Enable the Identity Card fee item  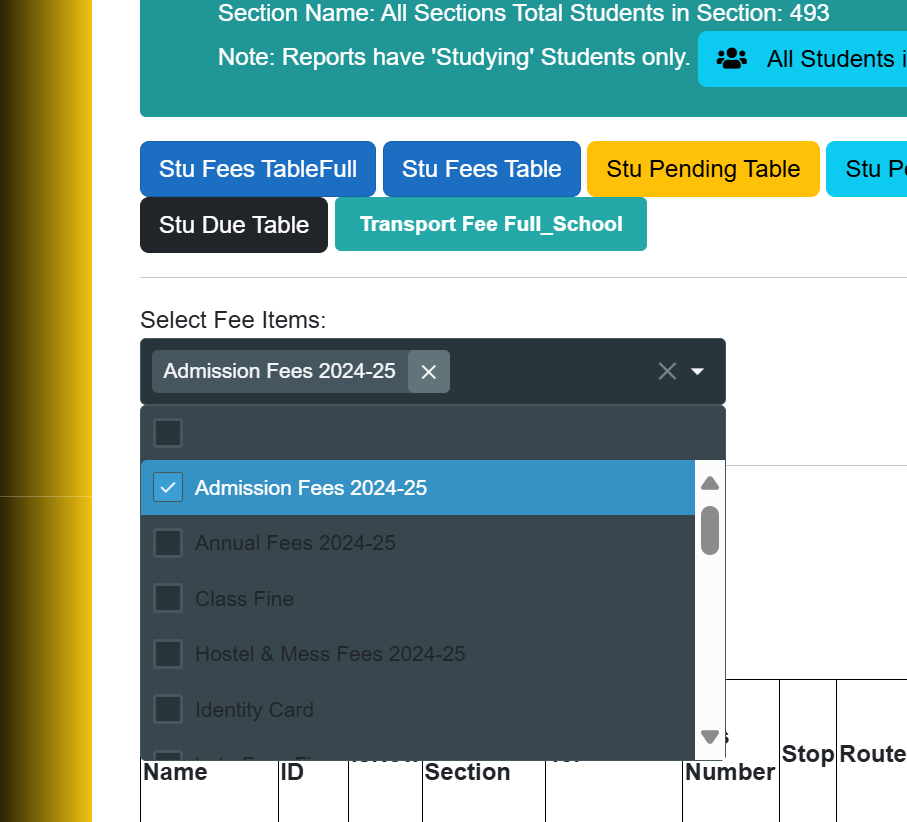(x=168, y=710)
